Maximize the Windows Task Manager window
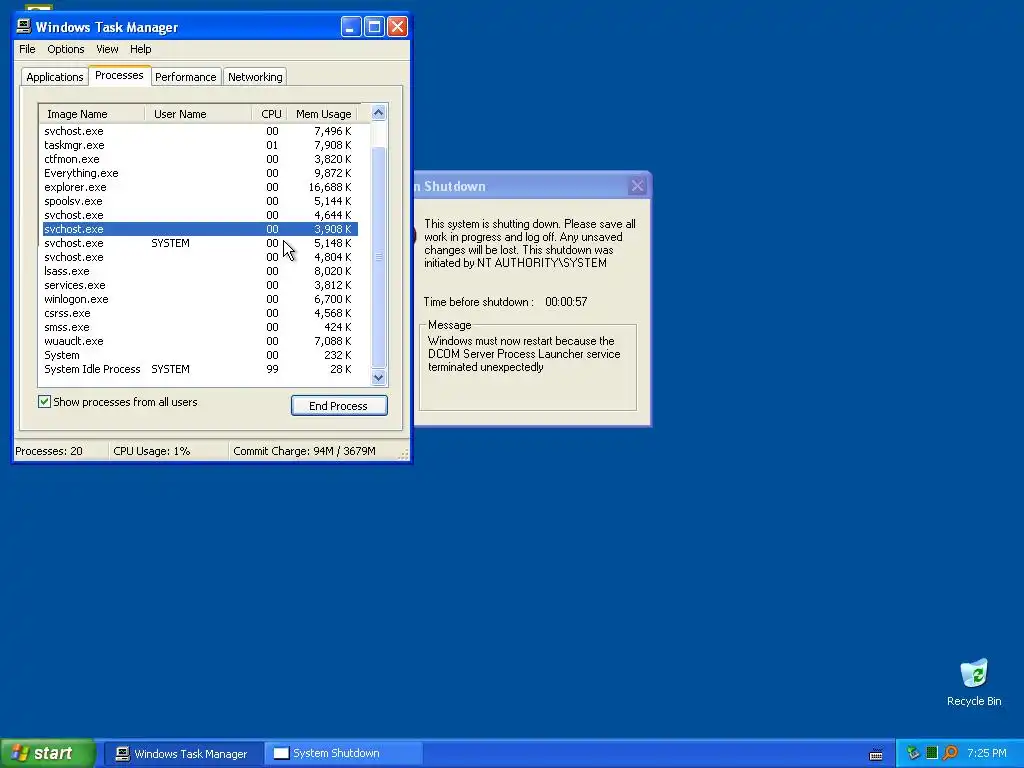 click(374, 27)
